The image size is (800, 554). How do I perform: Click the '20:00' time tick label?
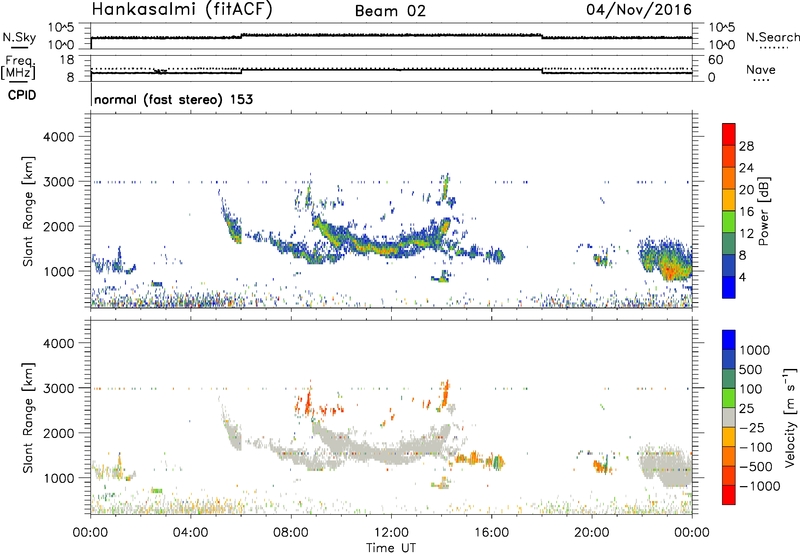click(x=592, y=533)
